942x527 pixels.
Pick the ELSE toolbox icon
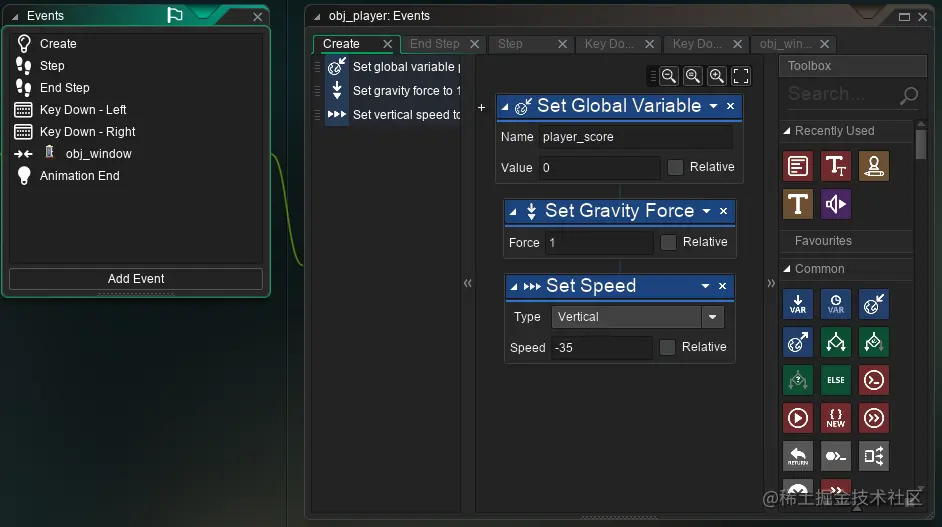pyautogui.click(x=836, y=380)
